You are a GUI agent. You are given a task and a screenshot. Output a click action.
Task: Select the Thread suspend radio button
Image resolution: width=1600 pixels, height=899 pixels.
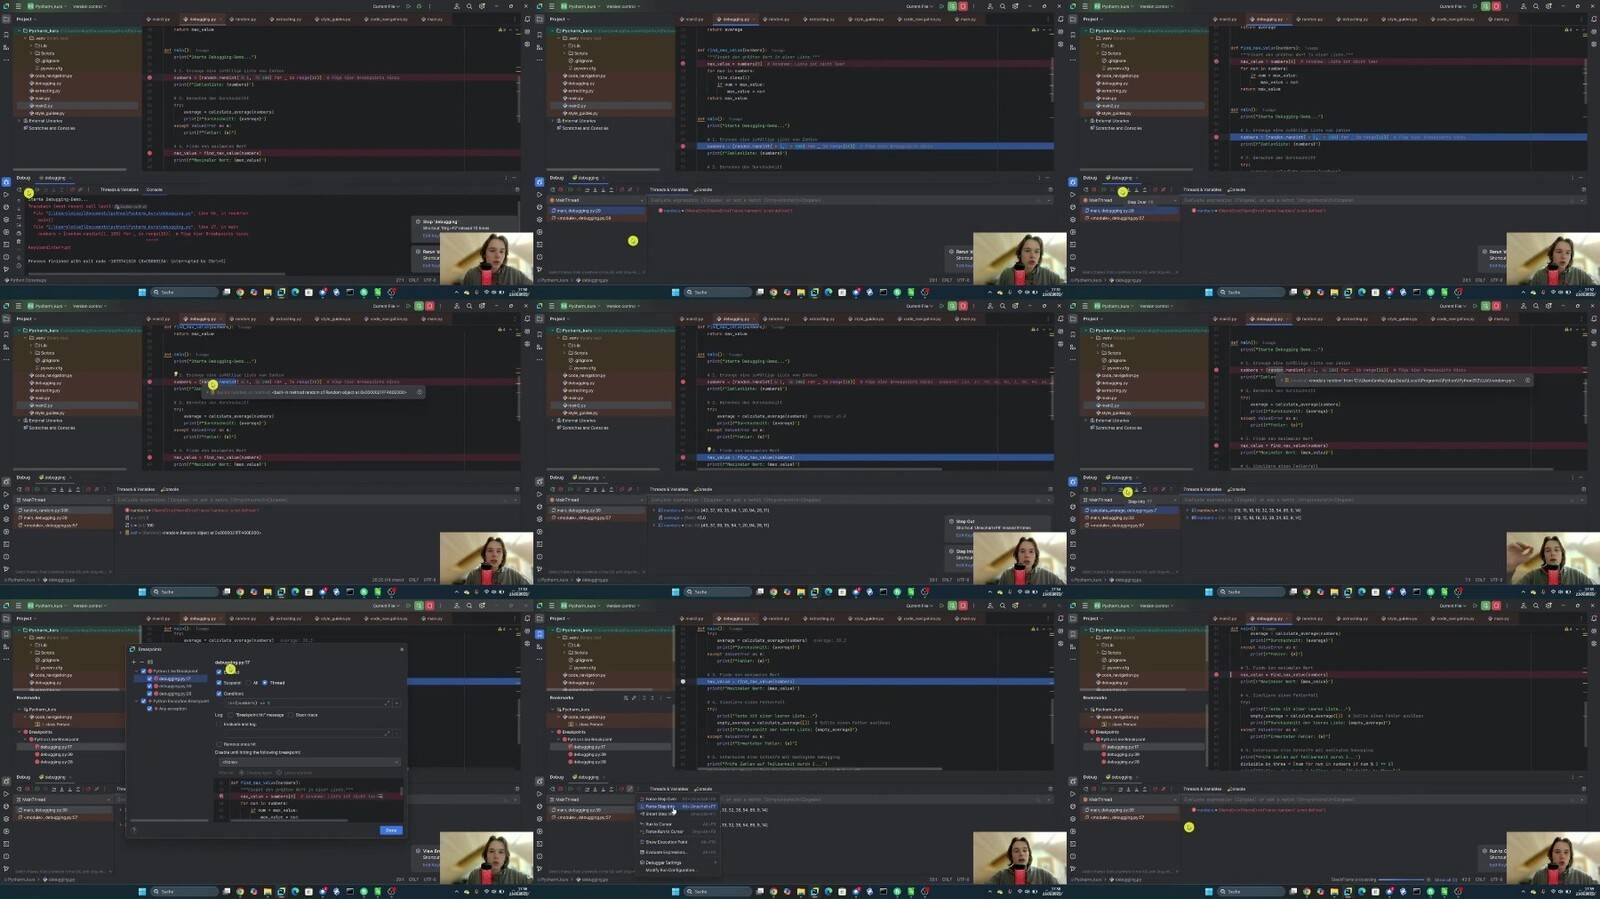coord(265,683)
